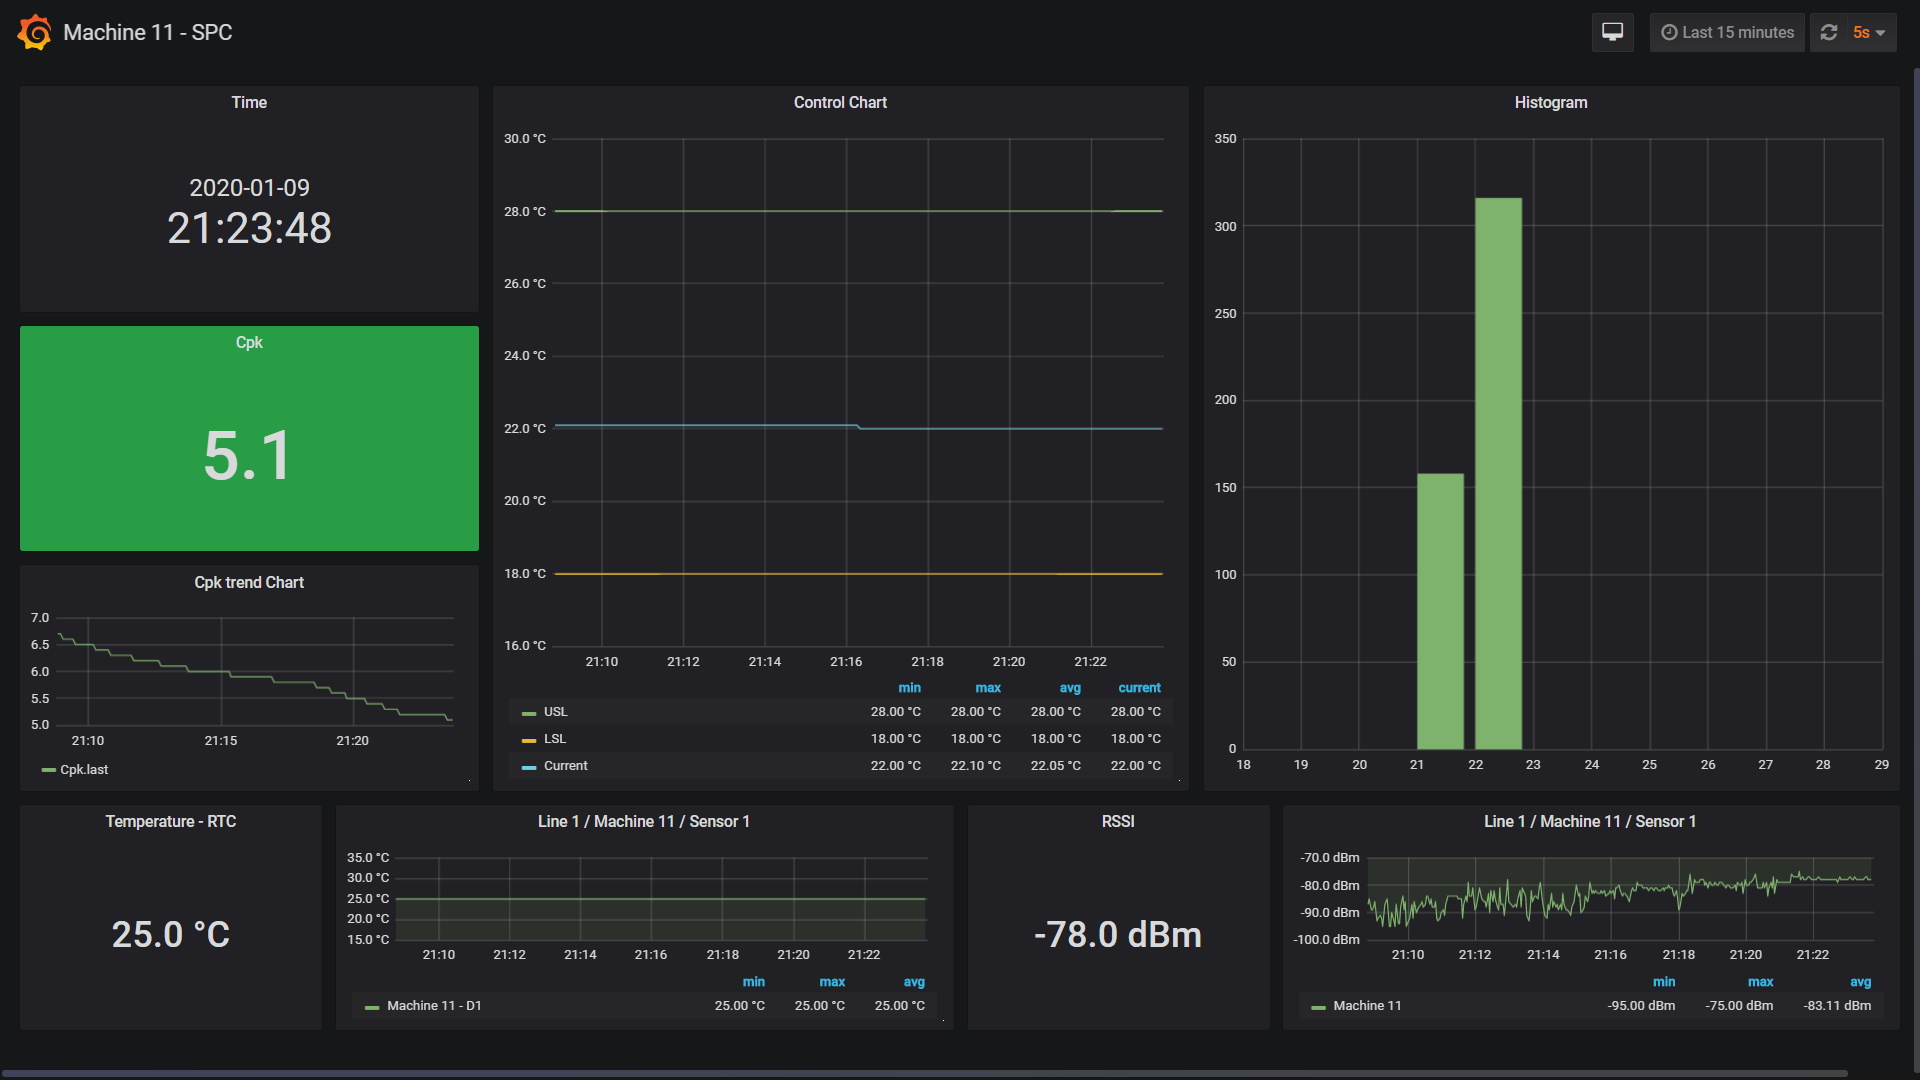The width and height of the screenshot is (1920, 1080).
Task: Click the cycle view mode monitor icon
Action: [1612, 32]
